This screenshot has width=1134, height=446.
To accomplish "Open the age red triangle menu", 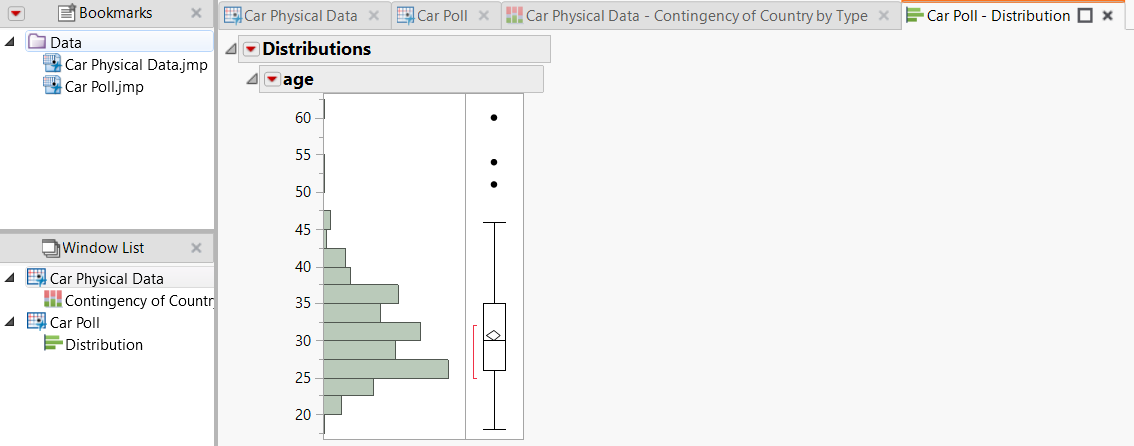I will (272, 80).
